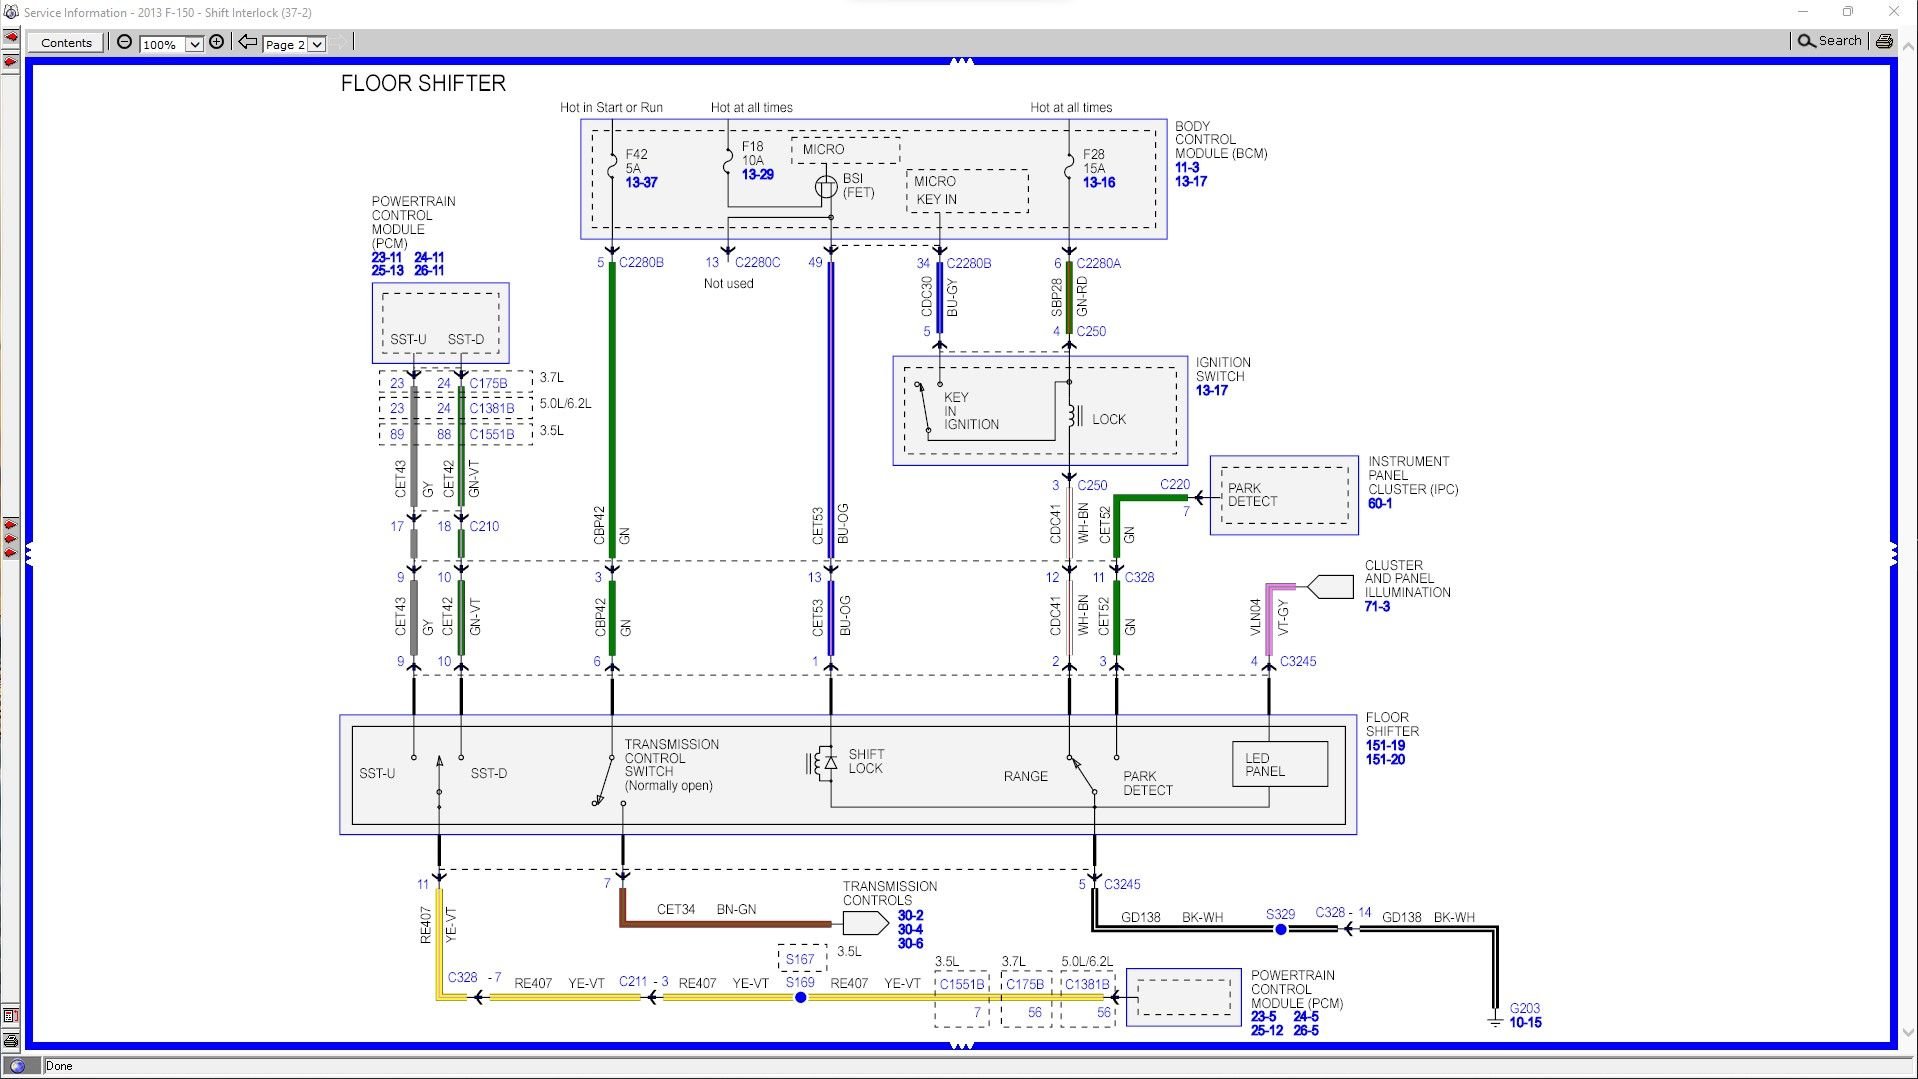Screen dimensions: 1918x1079
Task: Select the zoom in plus icon
Action: [x=217, y=42]
